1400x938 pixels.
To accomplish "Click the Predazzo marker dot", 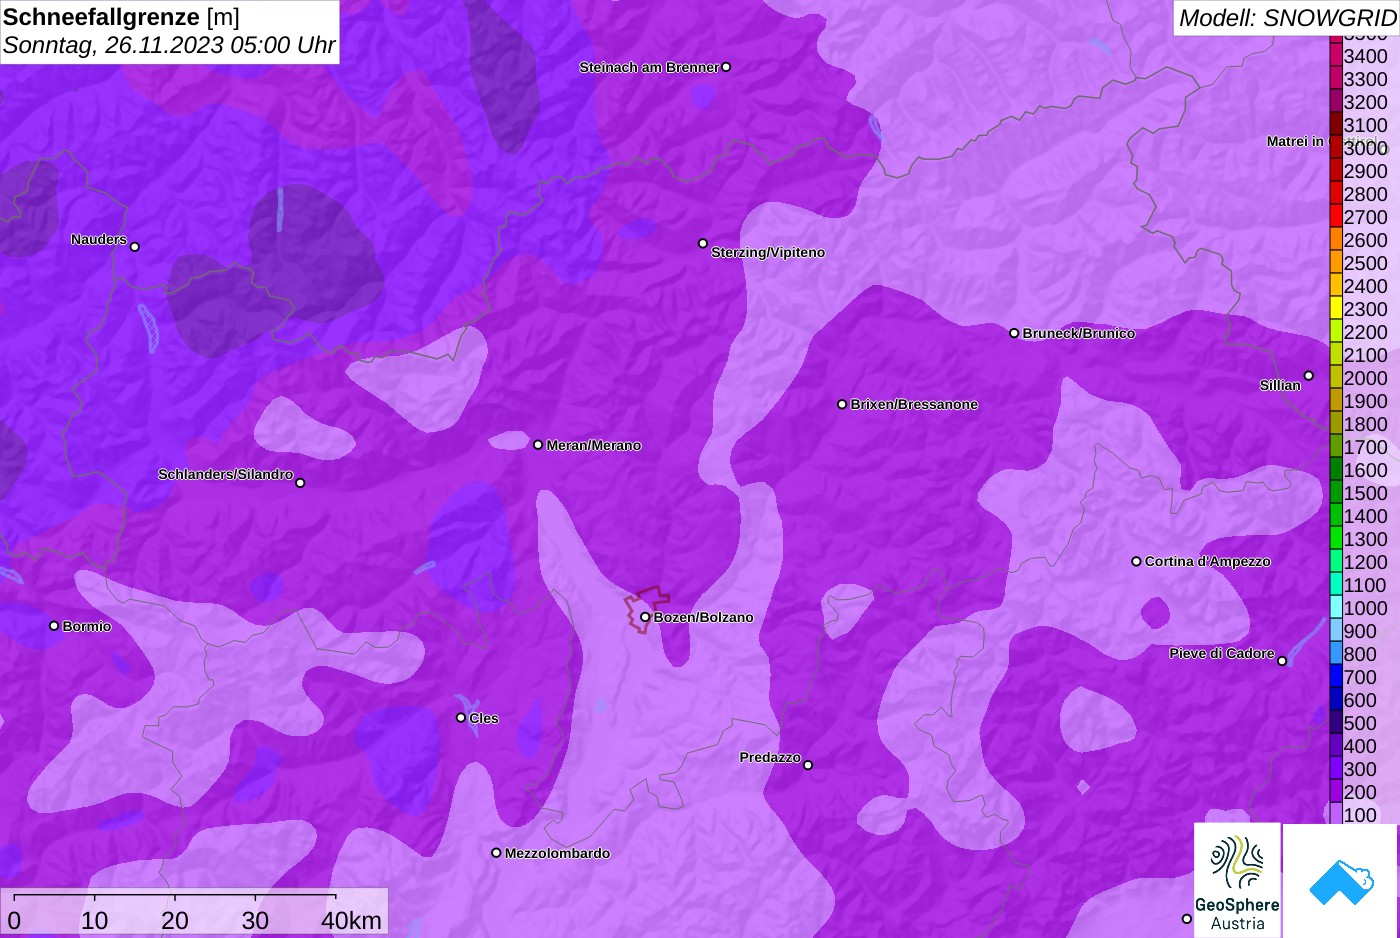I will coord(808,765).
